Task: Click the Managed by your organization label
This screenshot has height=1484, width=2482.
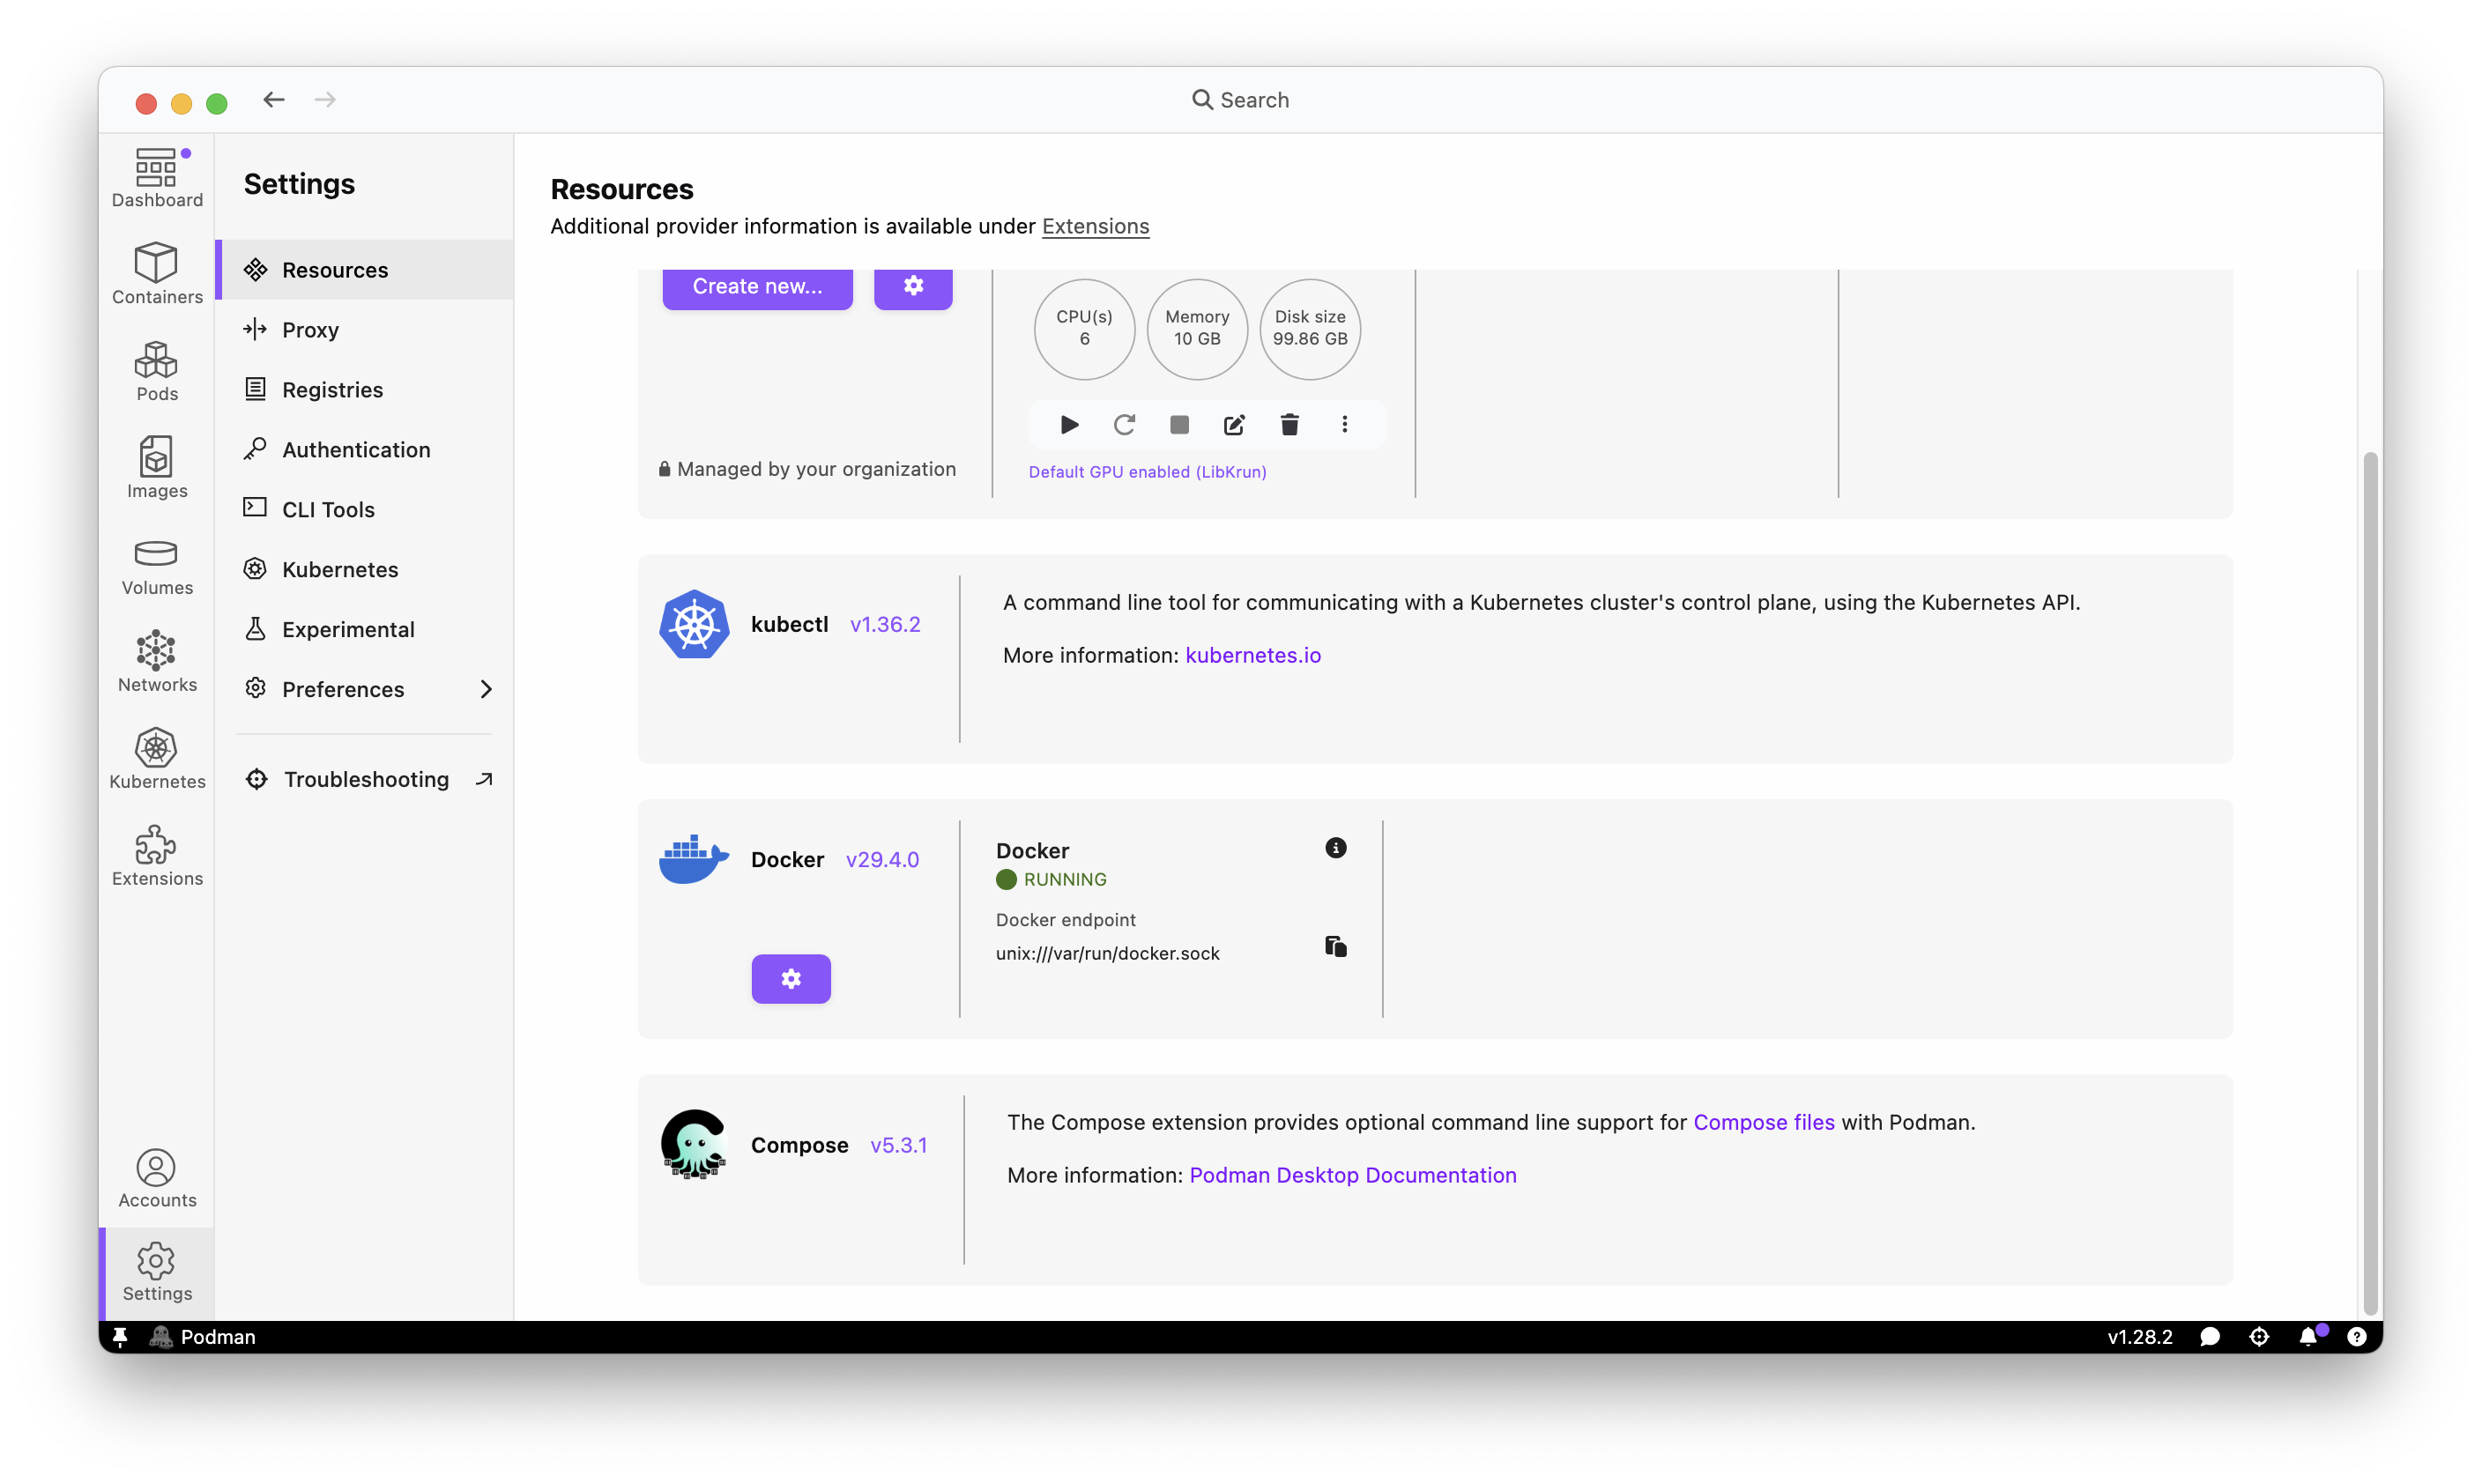Action: tap(807, 469)
